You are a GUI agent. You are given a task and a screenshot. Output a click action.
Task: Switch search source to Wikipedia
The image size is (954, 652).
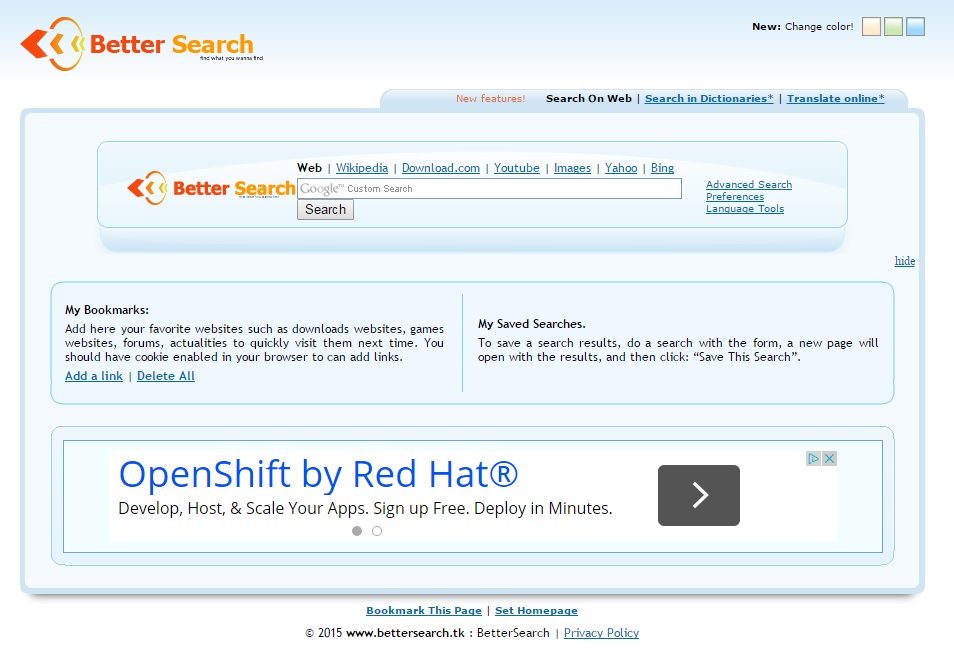pos(362,168)
